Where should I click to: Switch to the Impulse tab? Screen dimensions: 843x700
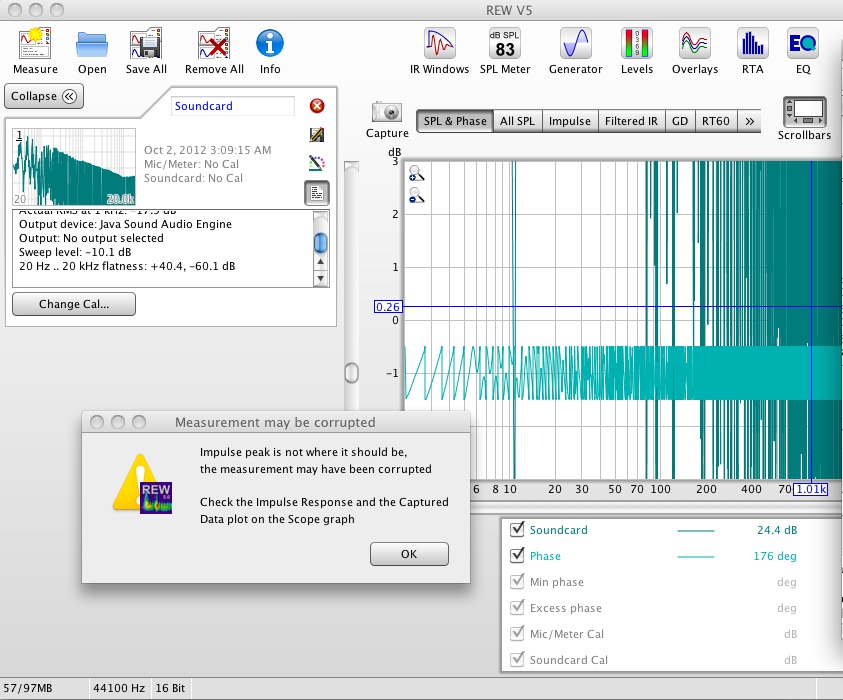click(x=570, y=121)
